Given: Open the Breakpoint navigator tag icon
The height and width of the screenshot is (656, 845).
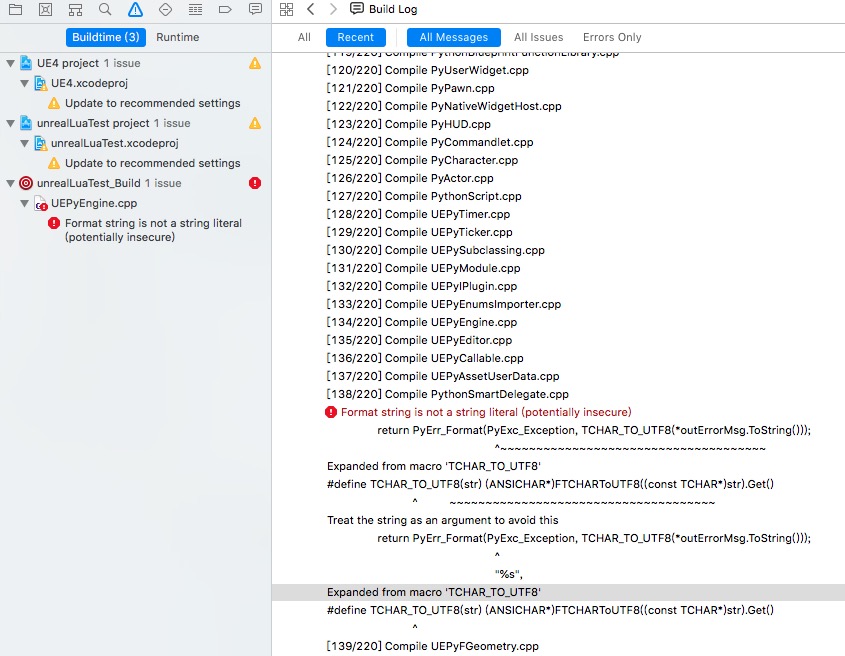Looking at the screenshot, I should 224,9.
